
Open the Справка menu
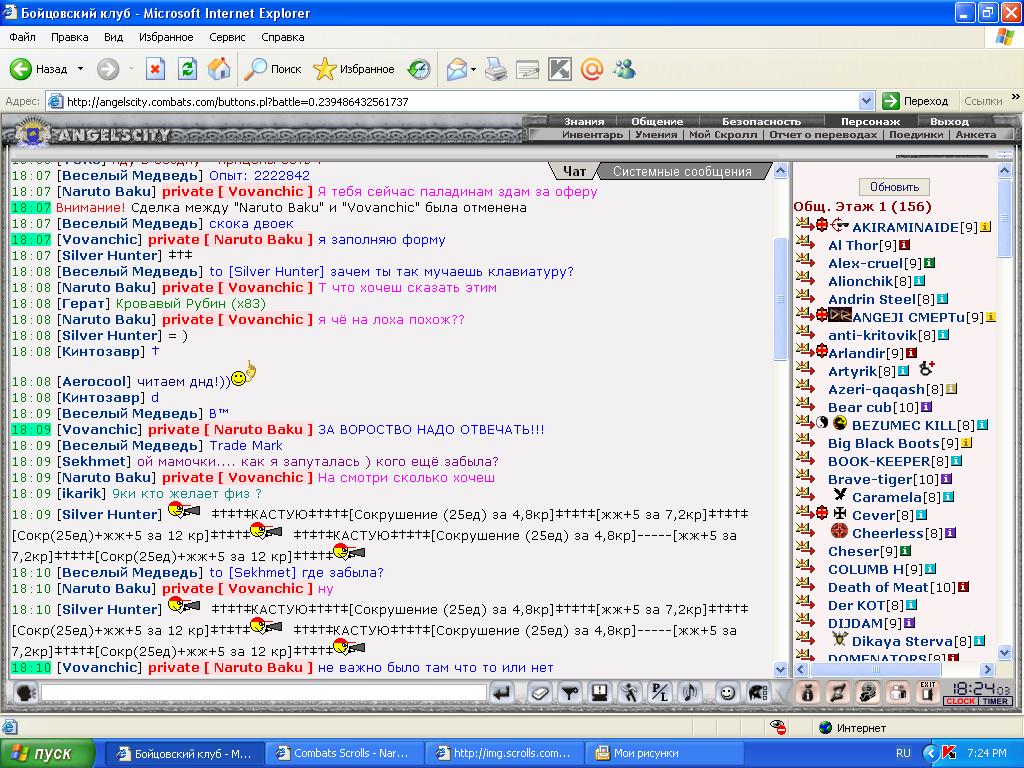click(282, 37)
